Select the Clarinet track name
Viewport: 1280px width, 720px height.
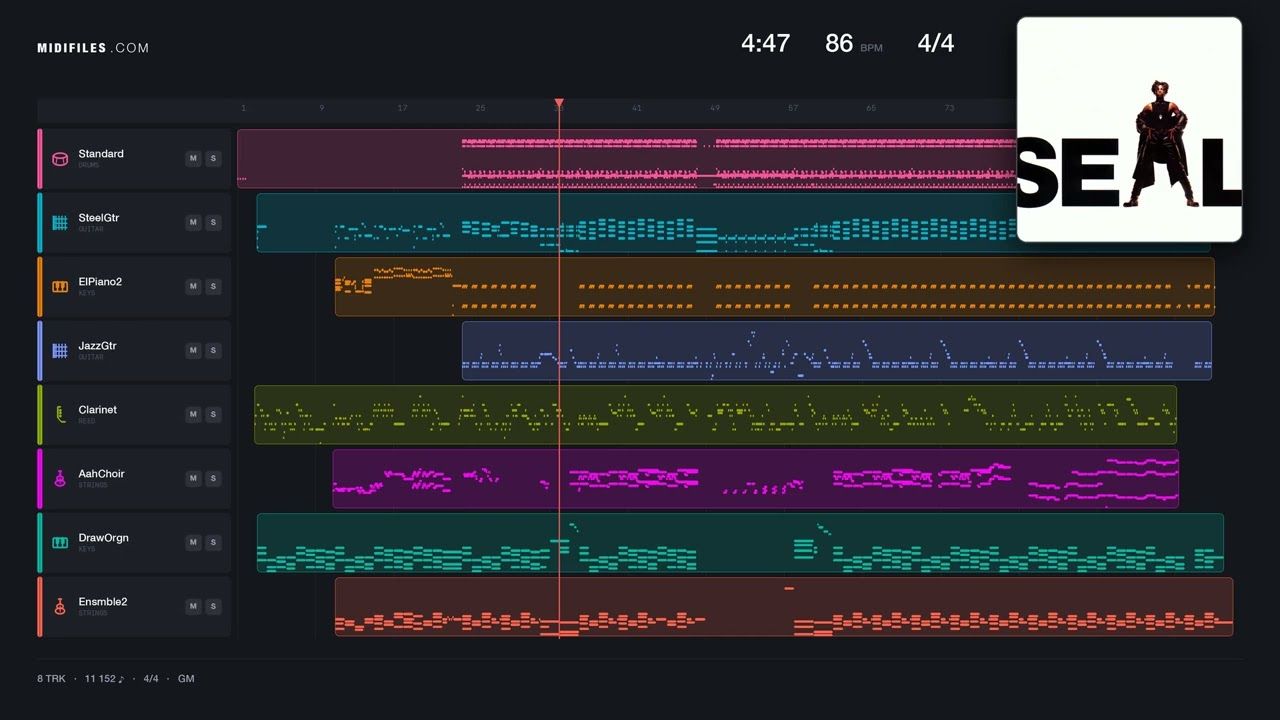pos(97,410)
